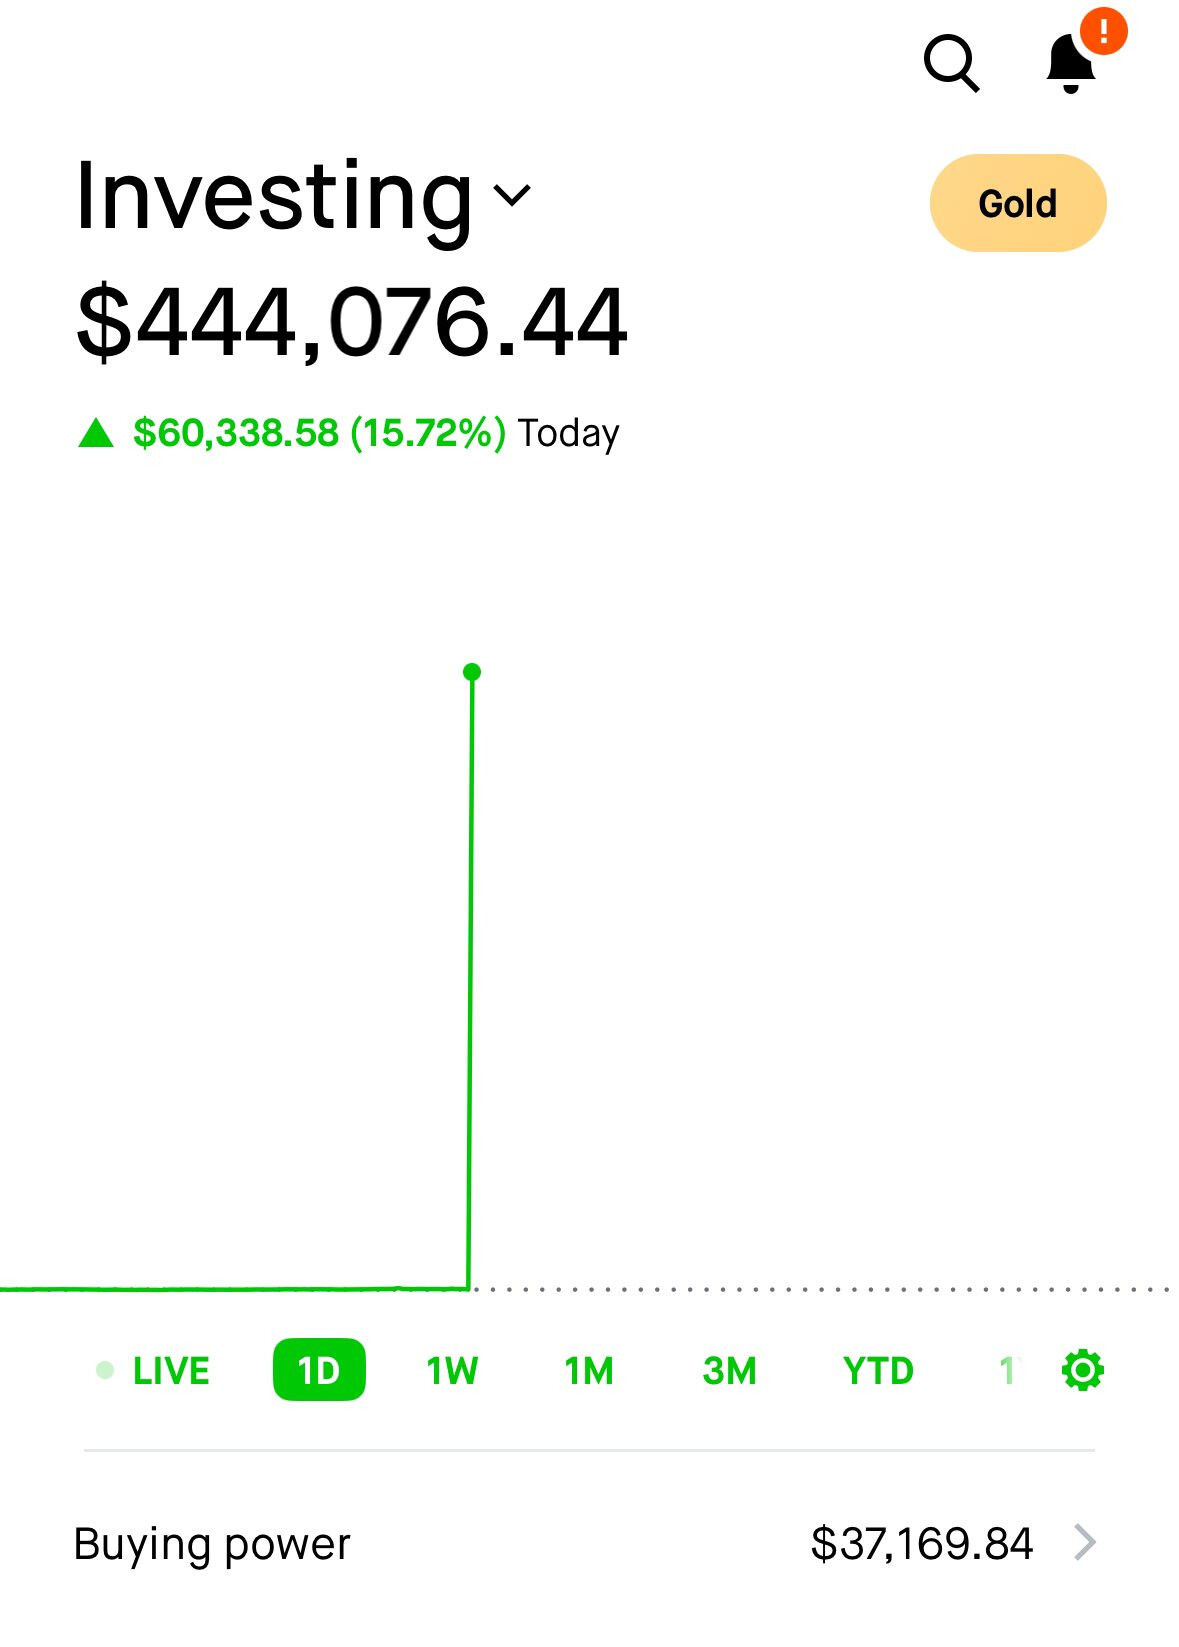Select the 1D time range
Image resolution: width=1179 pixels, height=1647 pixels.
(x=319, y=1370)
